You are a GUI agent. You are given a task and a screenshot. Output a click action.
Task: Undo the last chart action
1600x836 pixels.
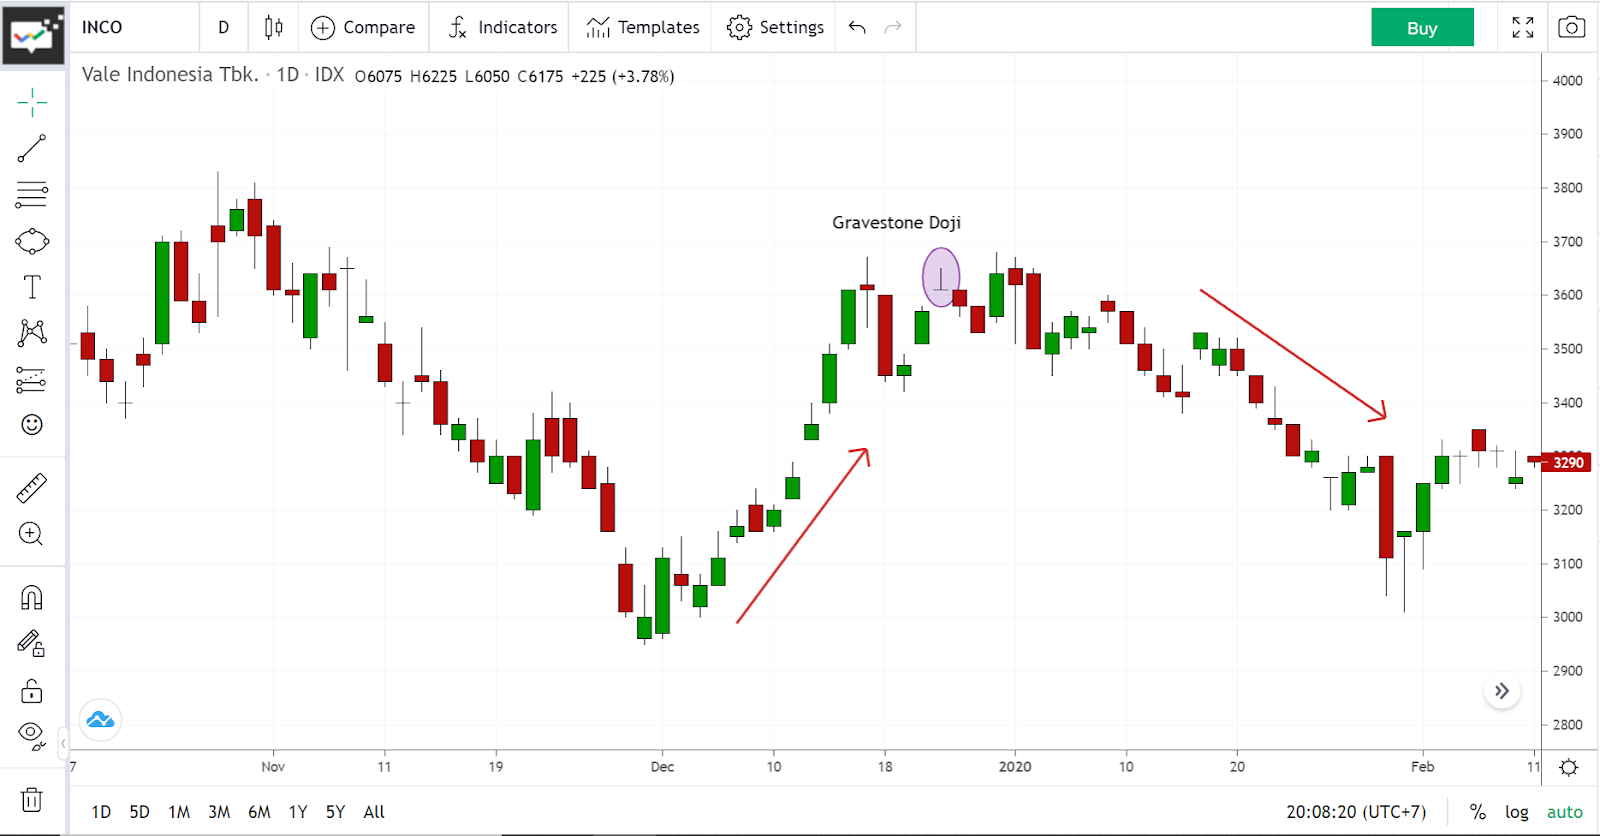857,27
